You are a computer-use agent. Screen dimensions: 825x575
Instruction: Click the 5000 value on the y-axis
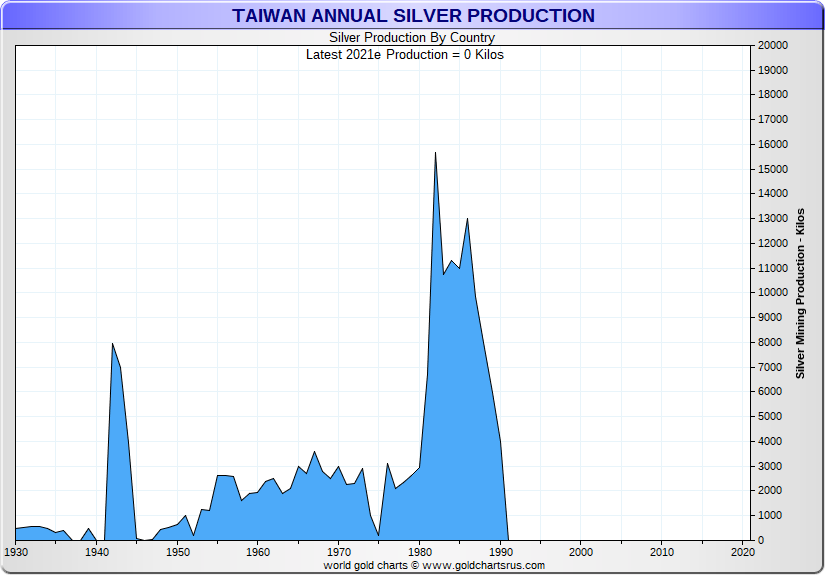click(x=771, y=417)
